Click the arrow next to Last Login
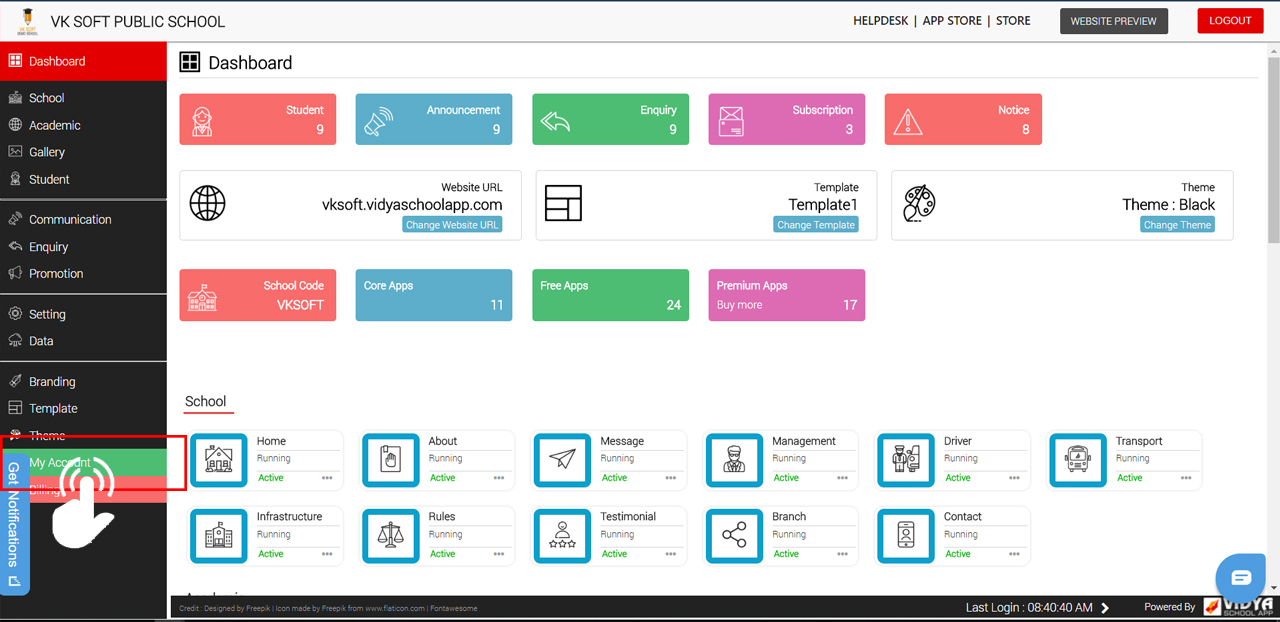Viewport: 1280px width, 622px height. tap(1105, 607)
